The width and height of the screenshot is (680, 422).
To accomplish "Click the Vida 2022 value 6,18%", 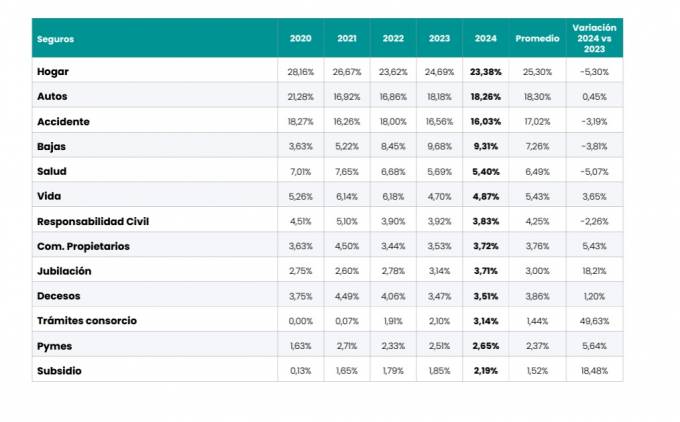I will [393, 196].
